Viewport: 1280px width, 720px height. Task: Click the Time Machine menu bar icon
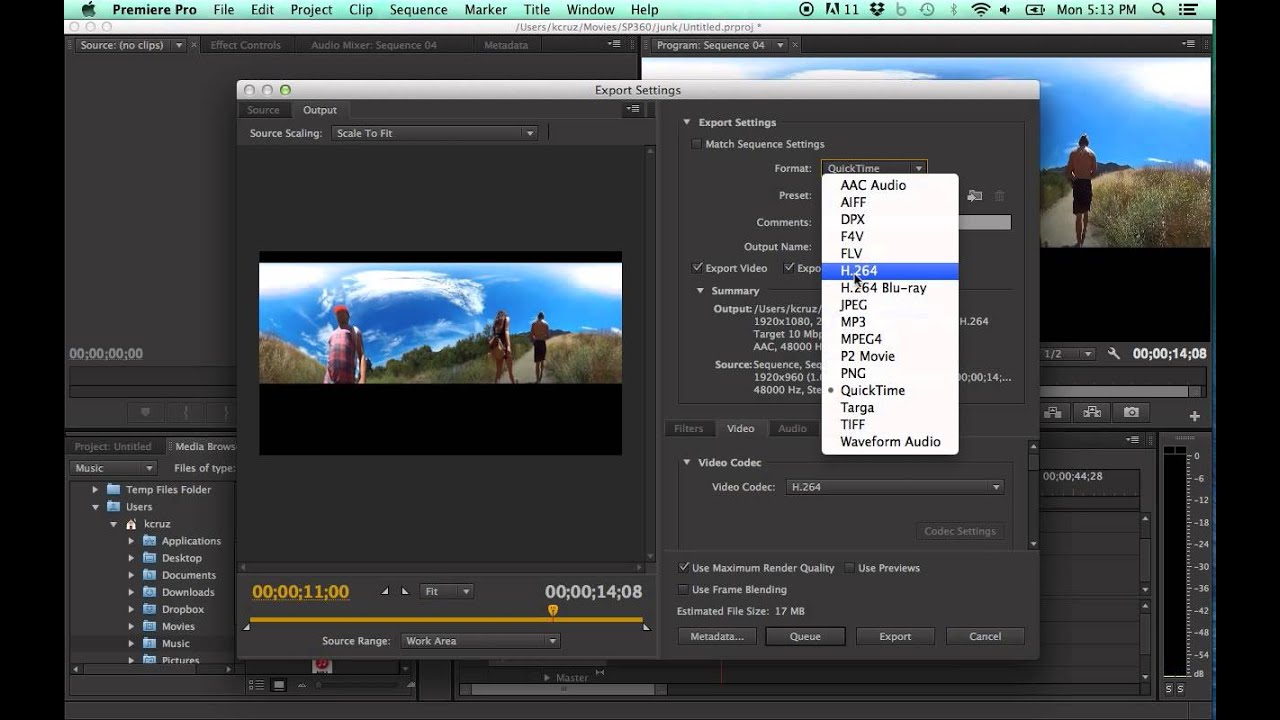click(x=925, y=10)
